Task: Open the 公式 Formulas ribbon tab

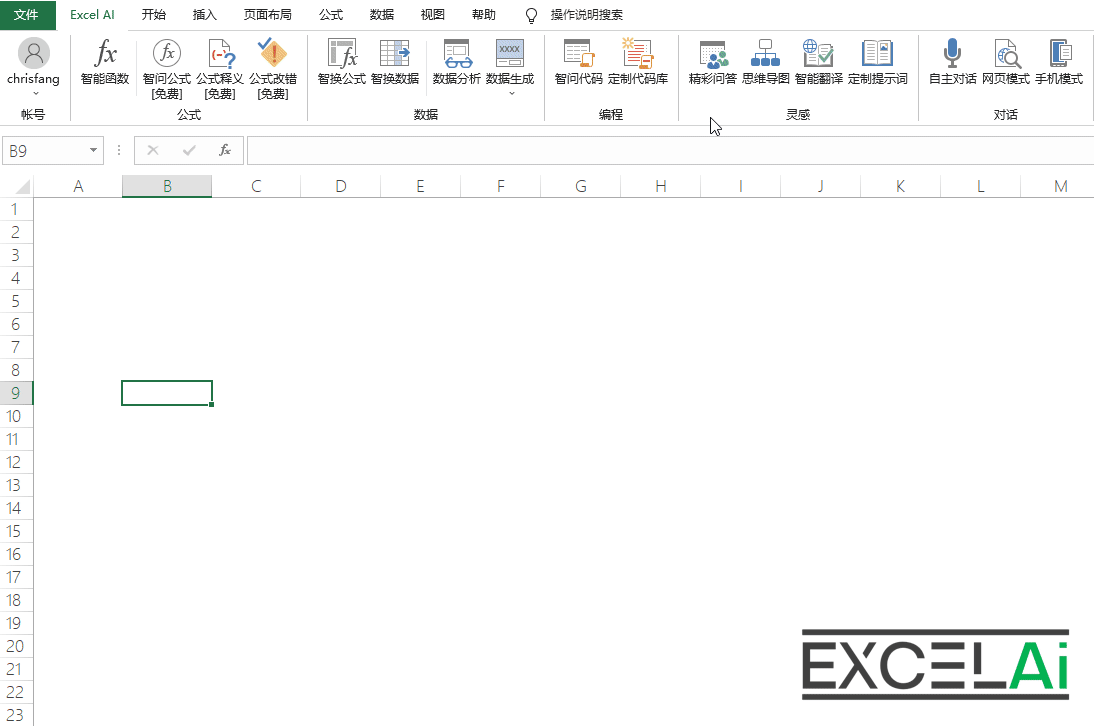Action: 331,15
